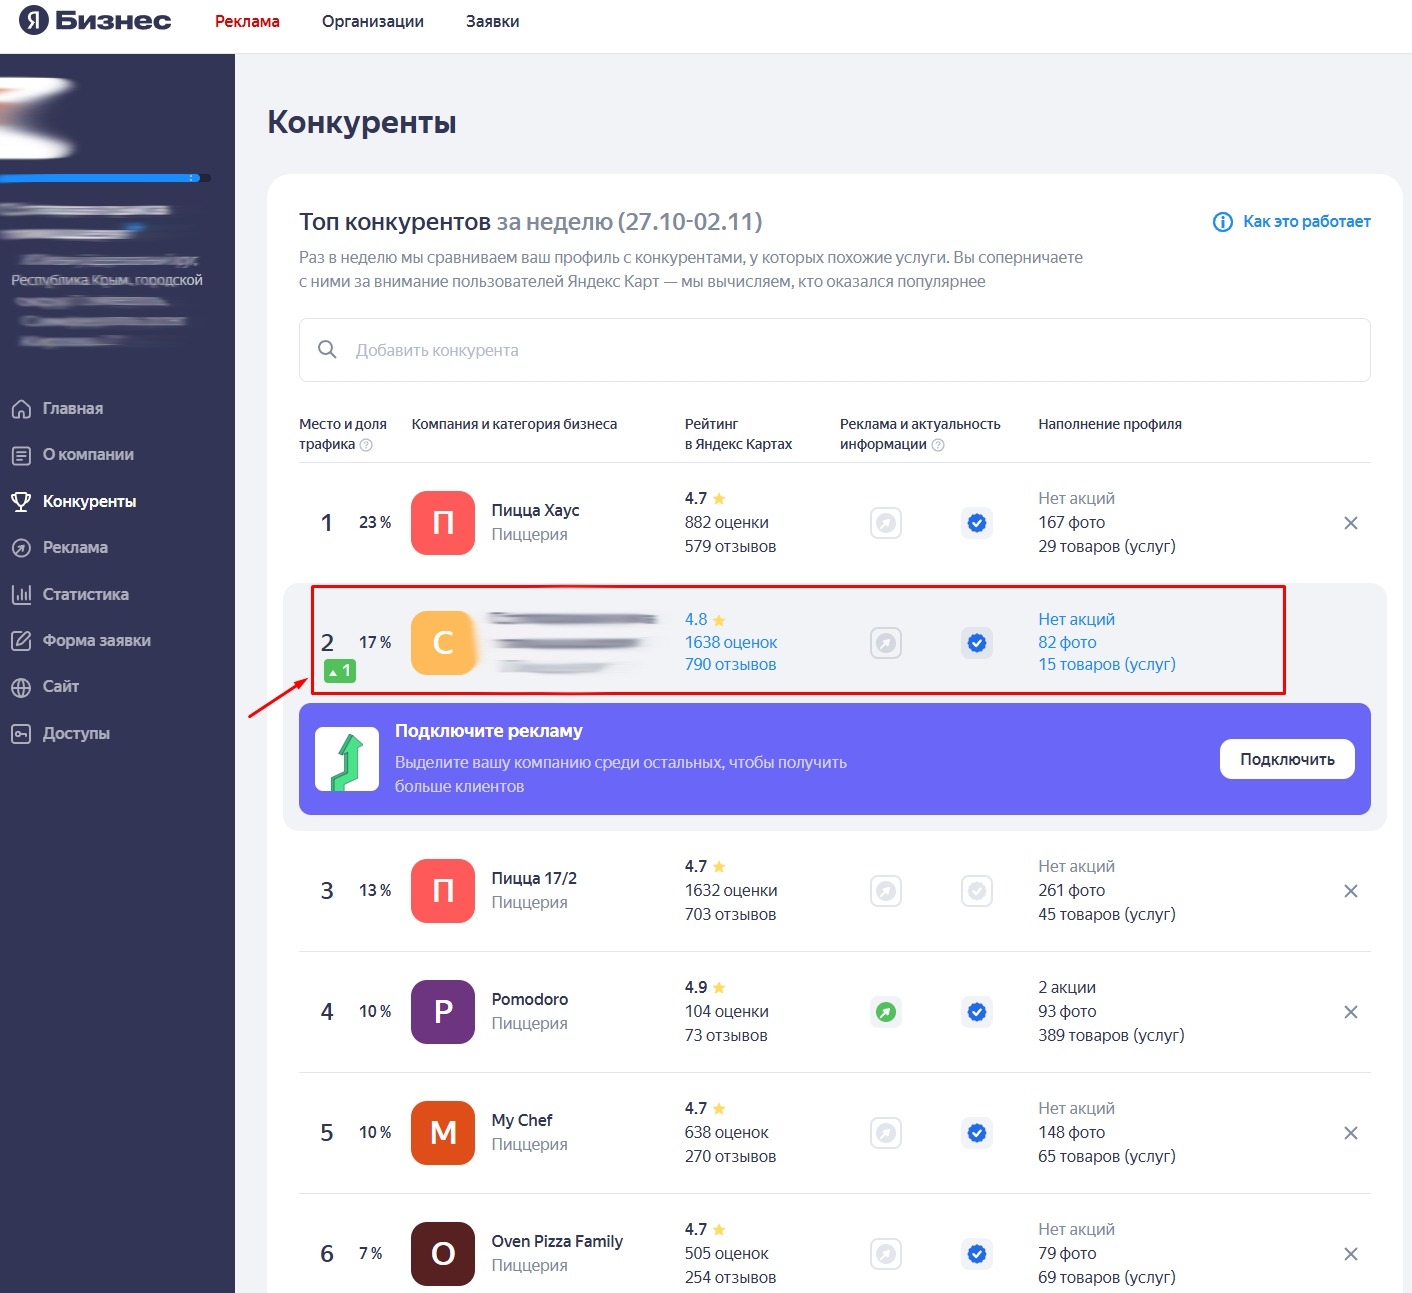Click the help icon next to 'трафика'

pyautogui.click(x=366, y=445)
